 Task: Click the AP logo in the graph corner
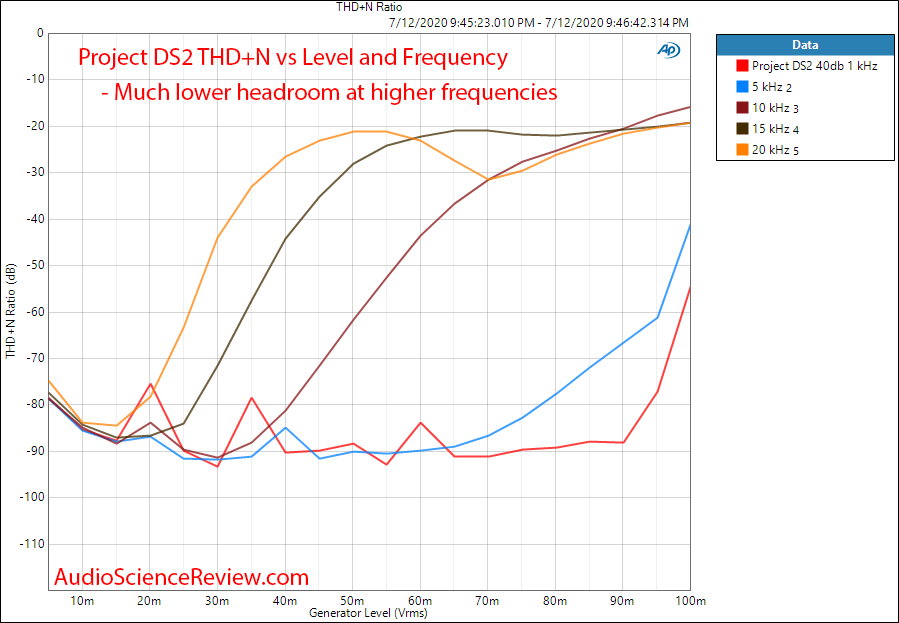click(669, 50)
